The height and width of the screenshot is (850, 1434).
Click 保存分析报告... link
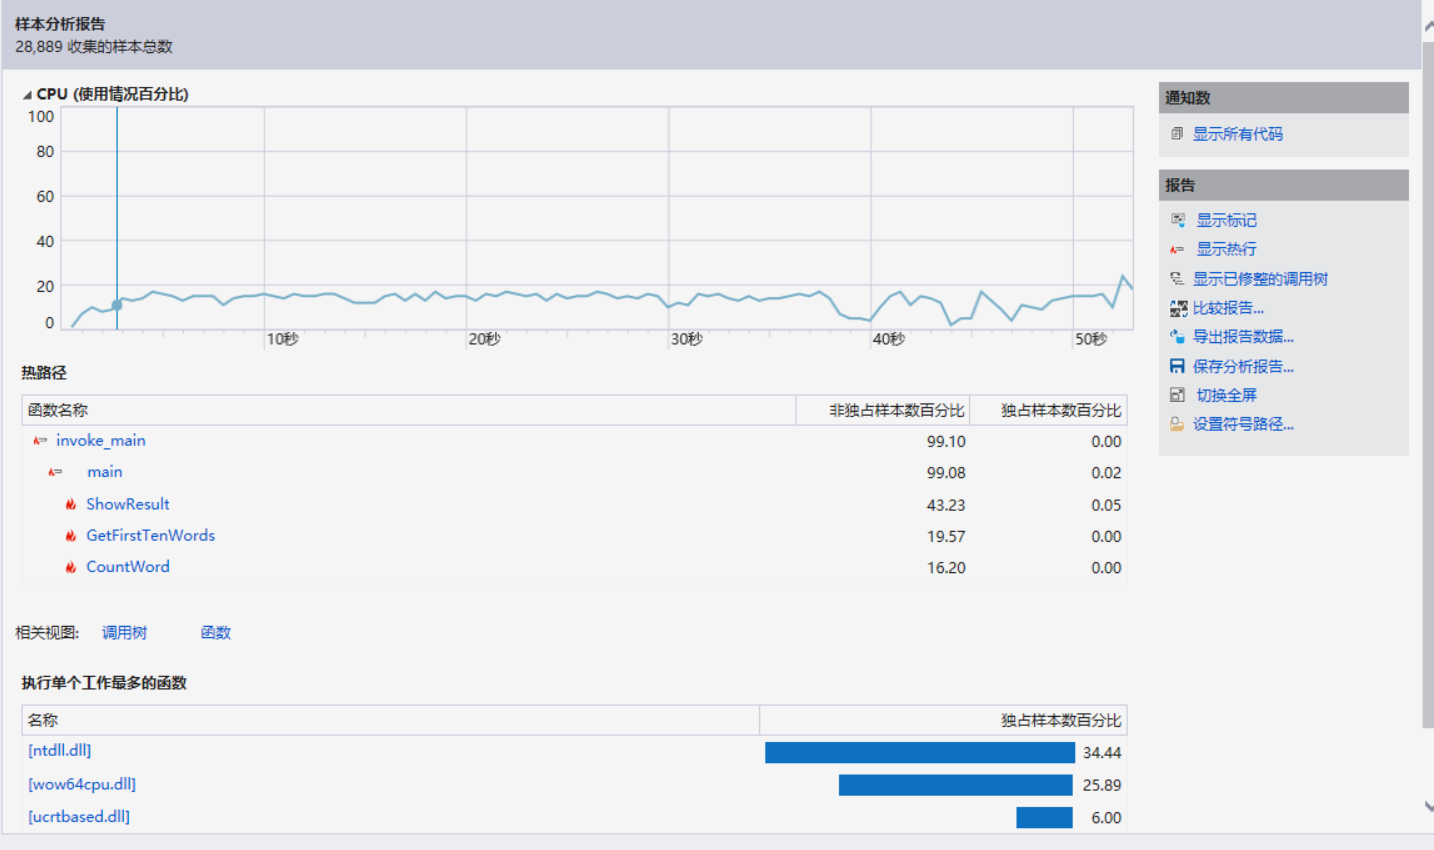tap(1243, 367)
